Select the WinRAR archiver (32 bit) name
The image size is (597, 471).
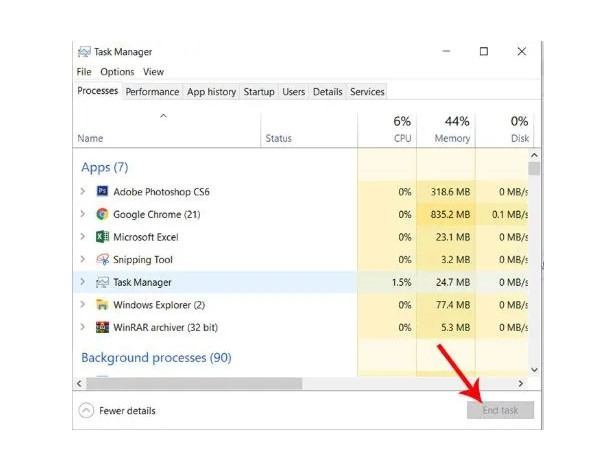166,327
